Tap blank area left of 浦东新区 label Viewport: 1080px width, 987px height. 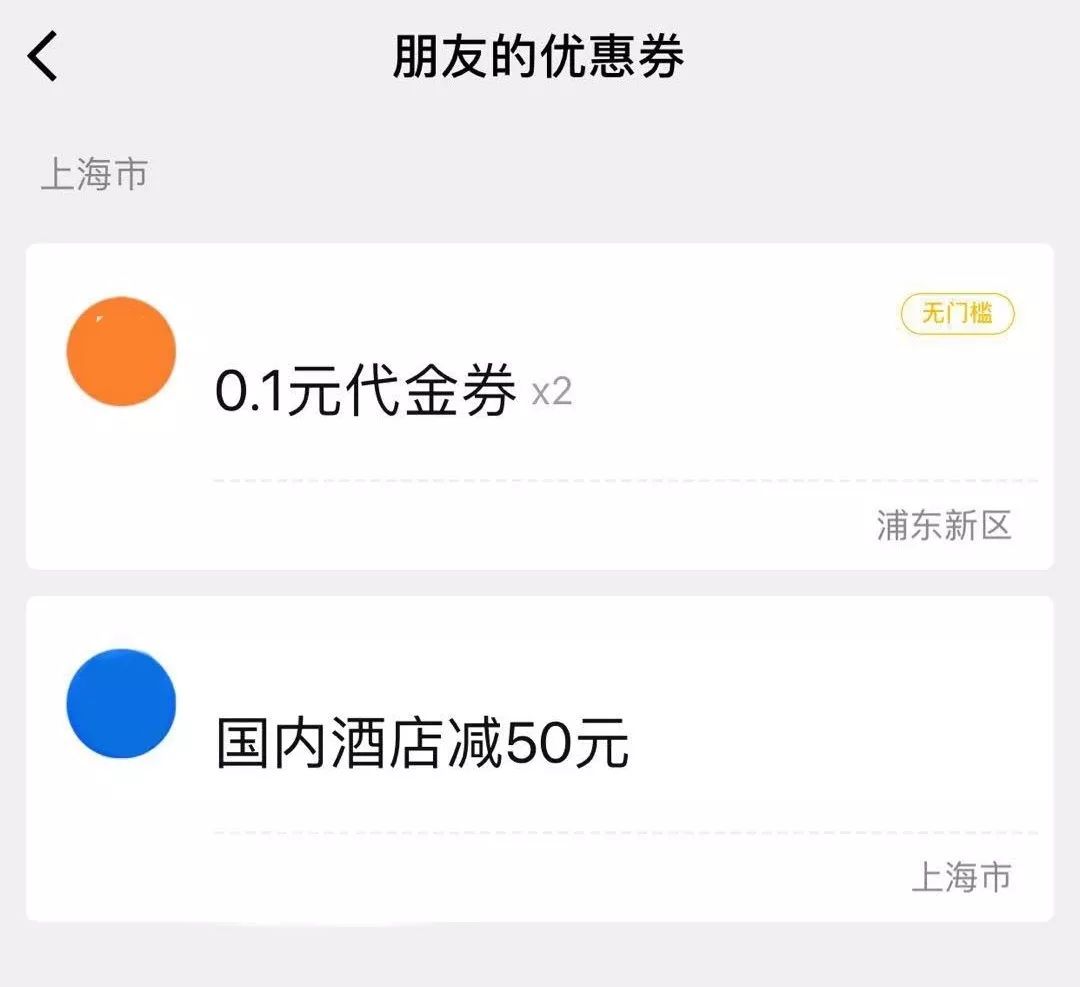pos(540,526)
